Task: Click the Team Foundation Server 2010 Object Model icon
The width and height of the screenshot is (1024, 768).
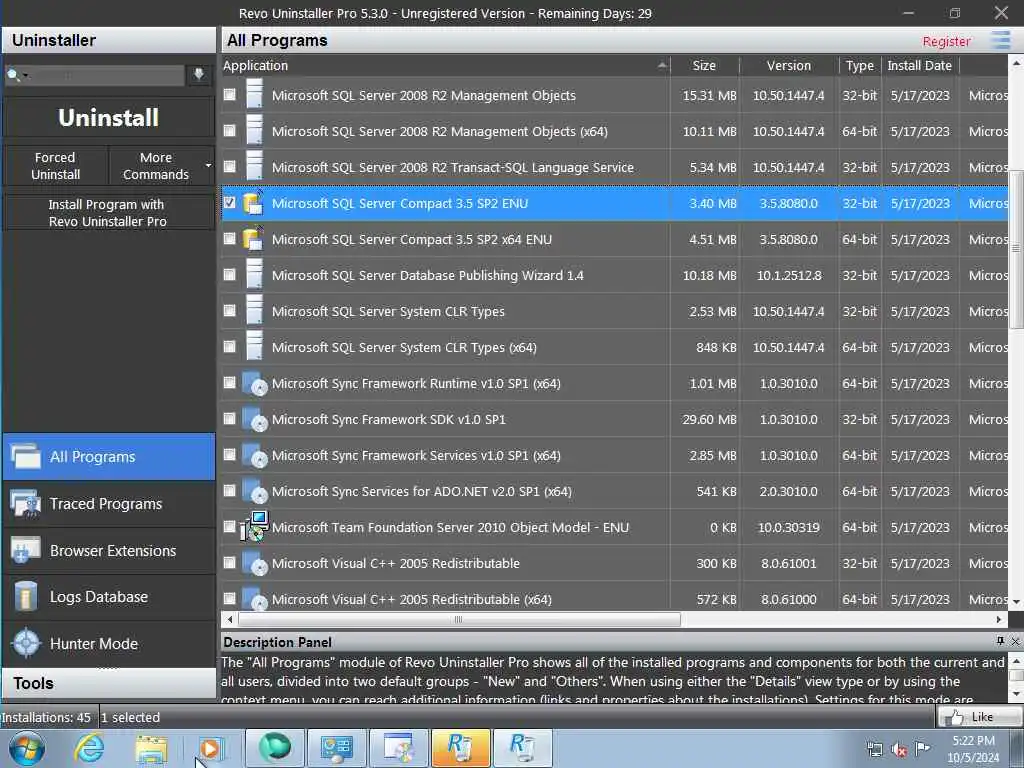Action: (x=254, y=526)
